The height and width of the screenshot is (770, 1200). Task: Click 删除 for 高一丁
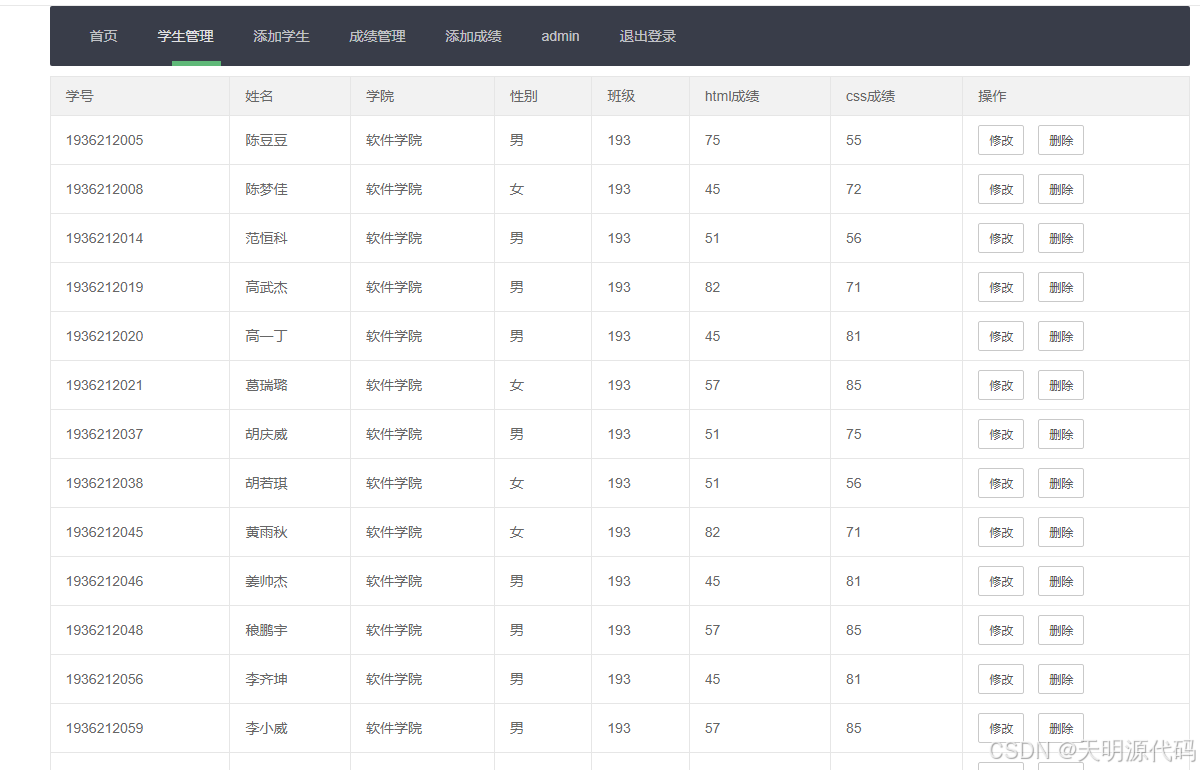tap(1061, 336)
